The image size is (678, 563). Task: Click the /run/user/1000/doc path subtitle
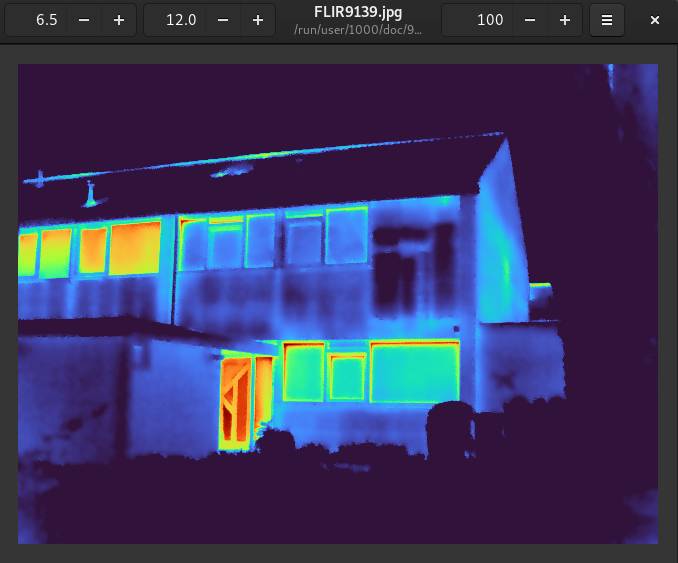pos(358,30)
